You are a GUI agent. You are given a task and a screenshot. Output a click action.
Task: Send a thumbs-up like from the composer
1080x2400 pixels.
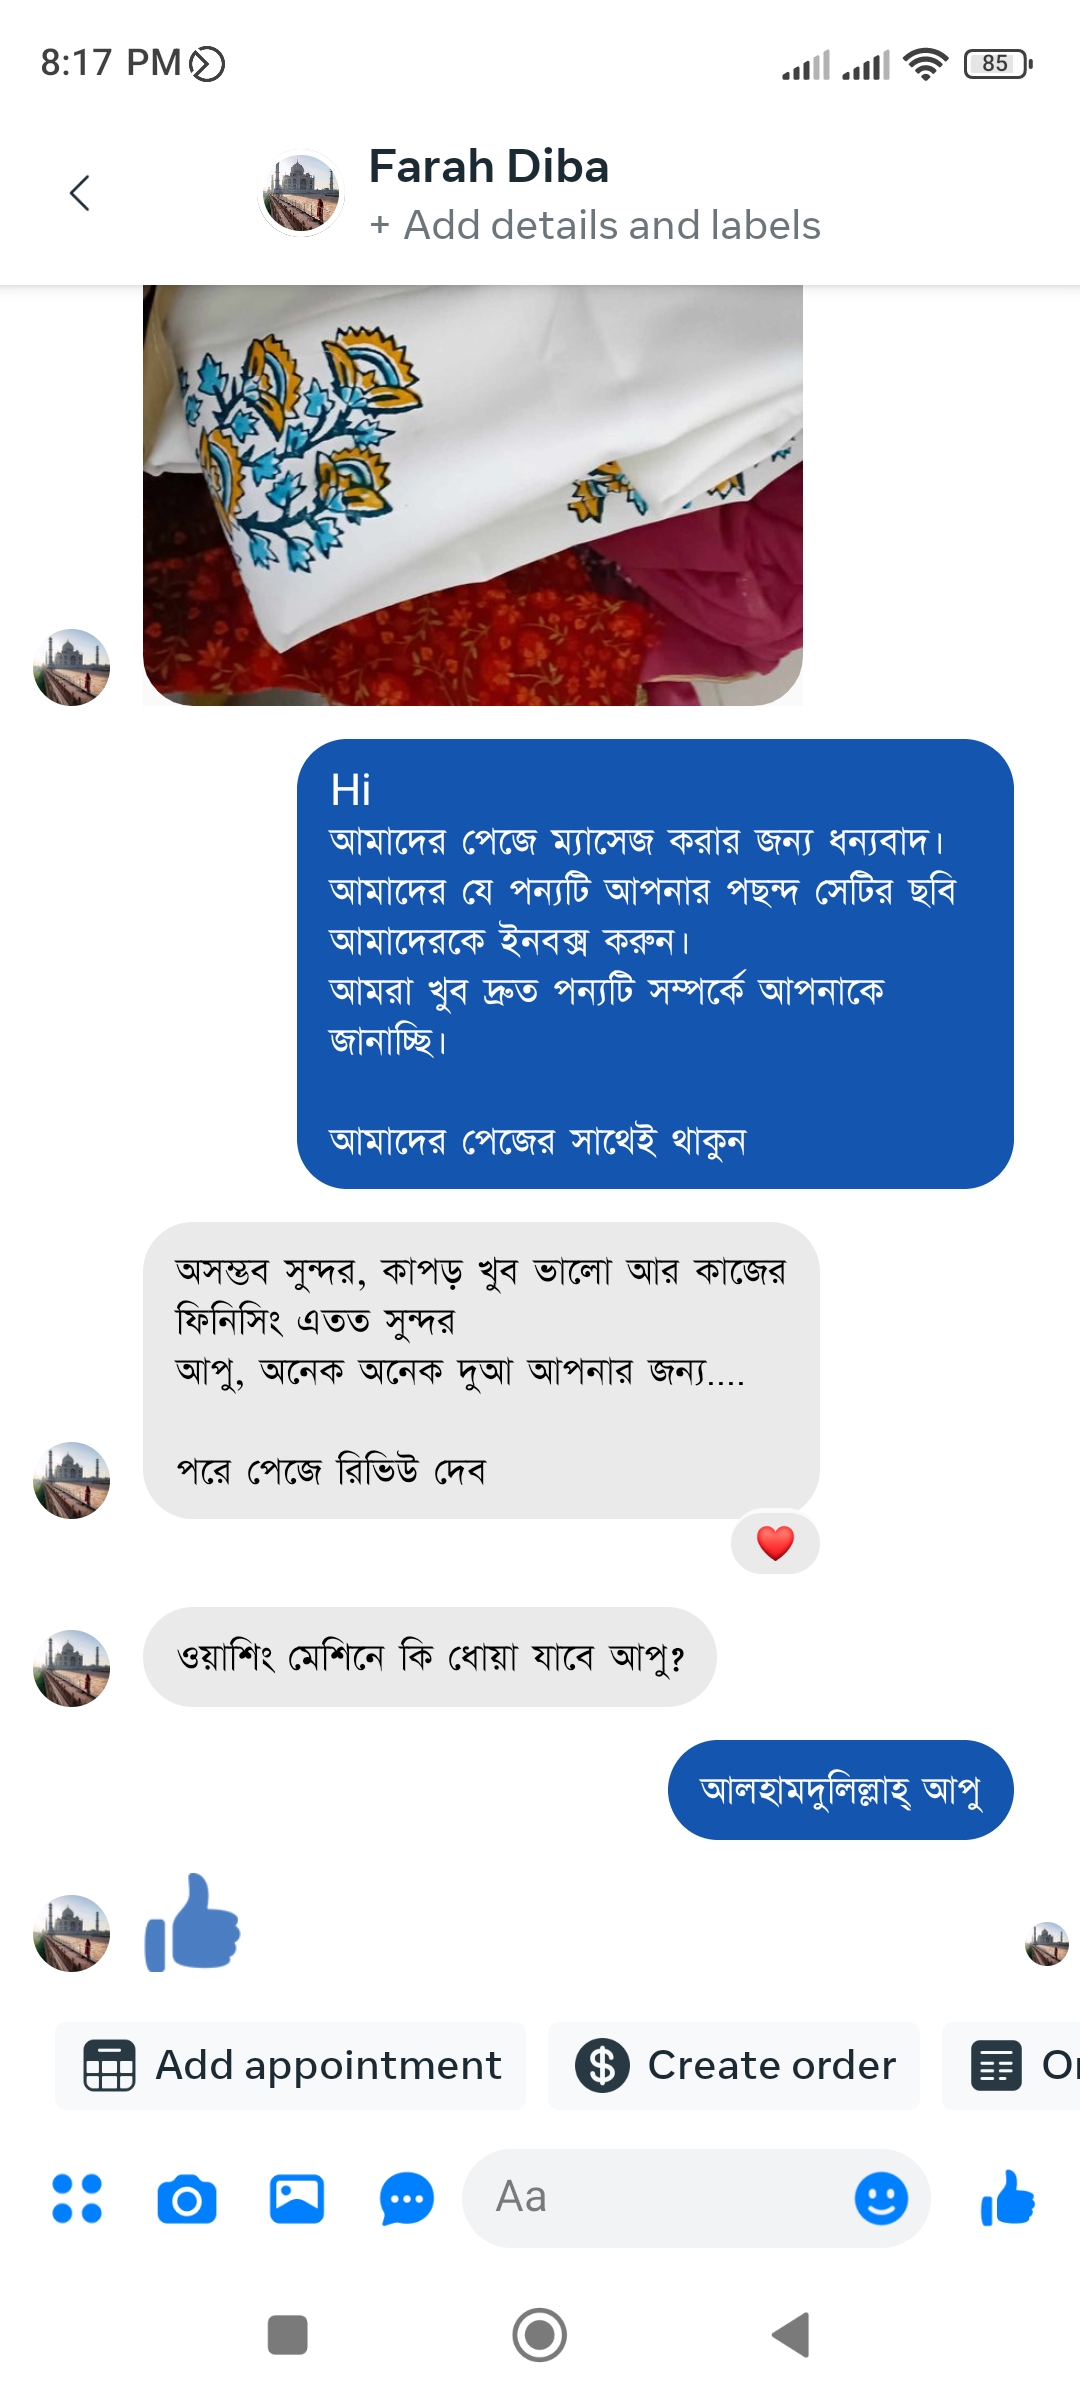(x=1008, y=2199)
